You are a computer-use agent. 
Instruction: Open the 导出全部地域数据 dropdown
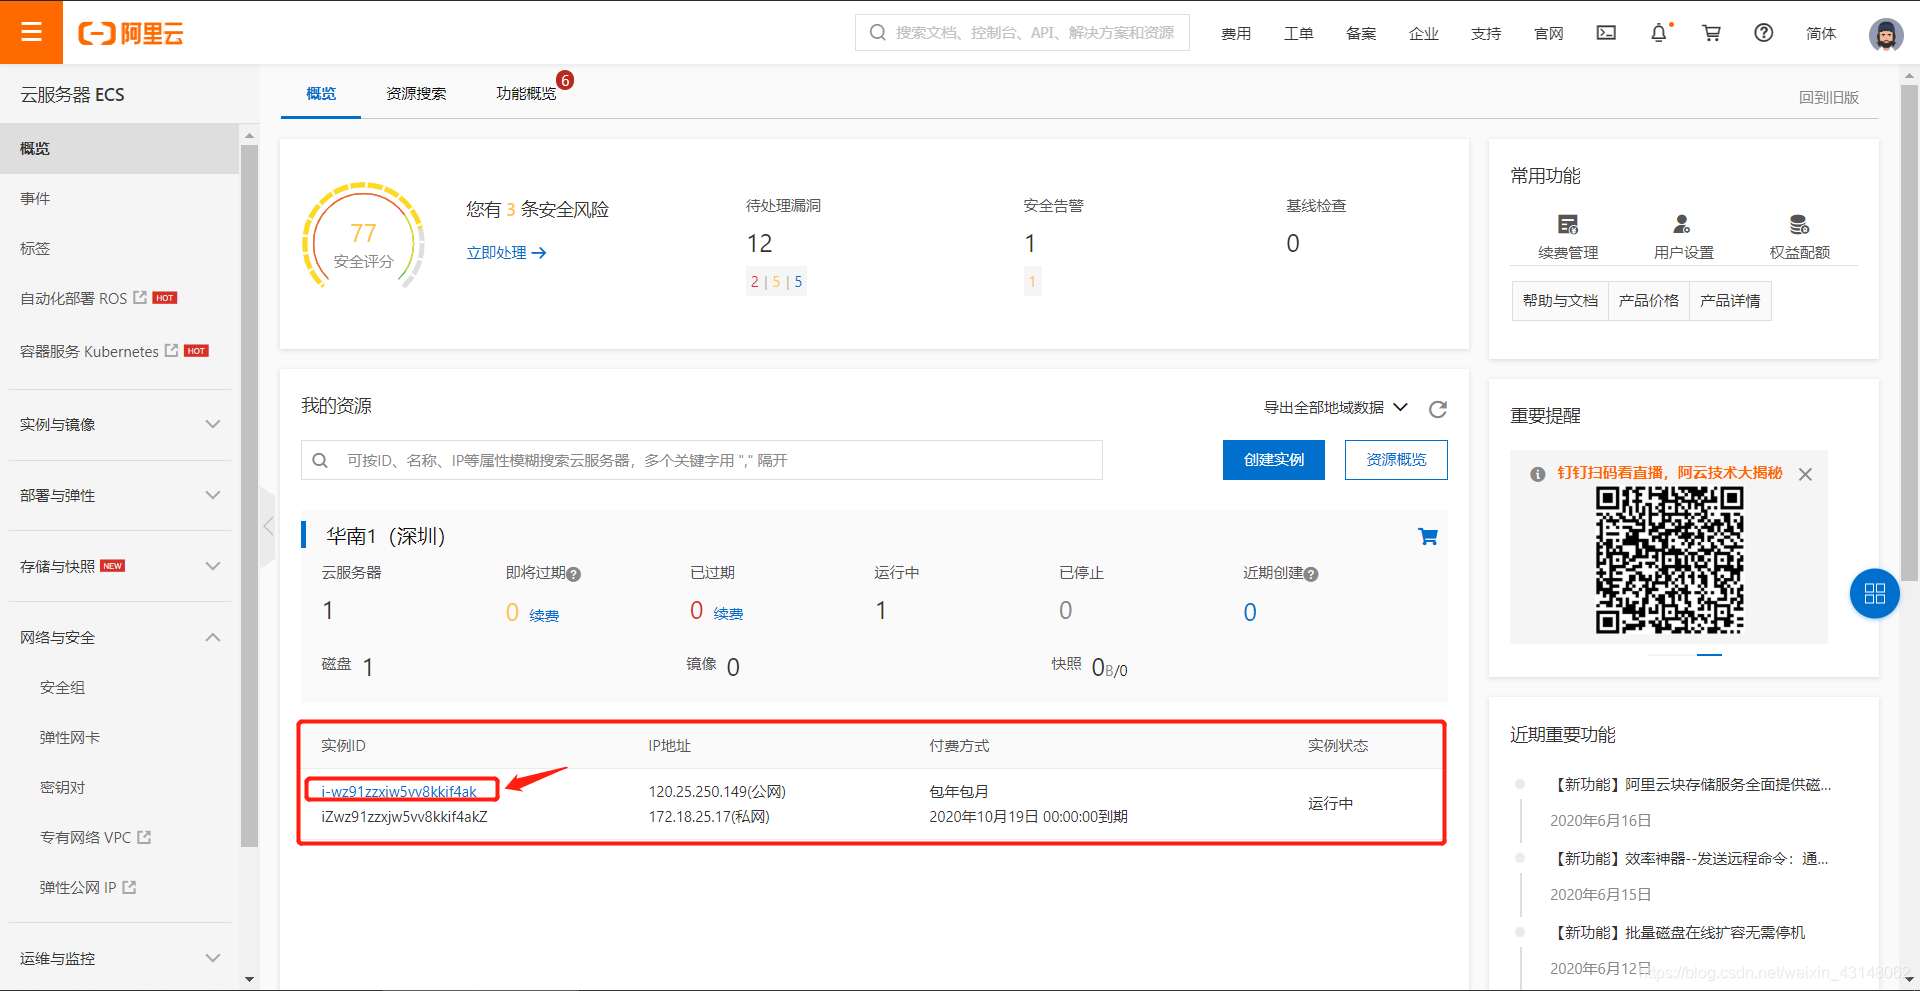click(x=1335, y=407)
